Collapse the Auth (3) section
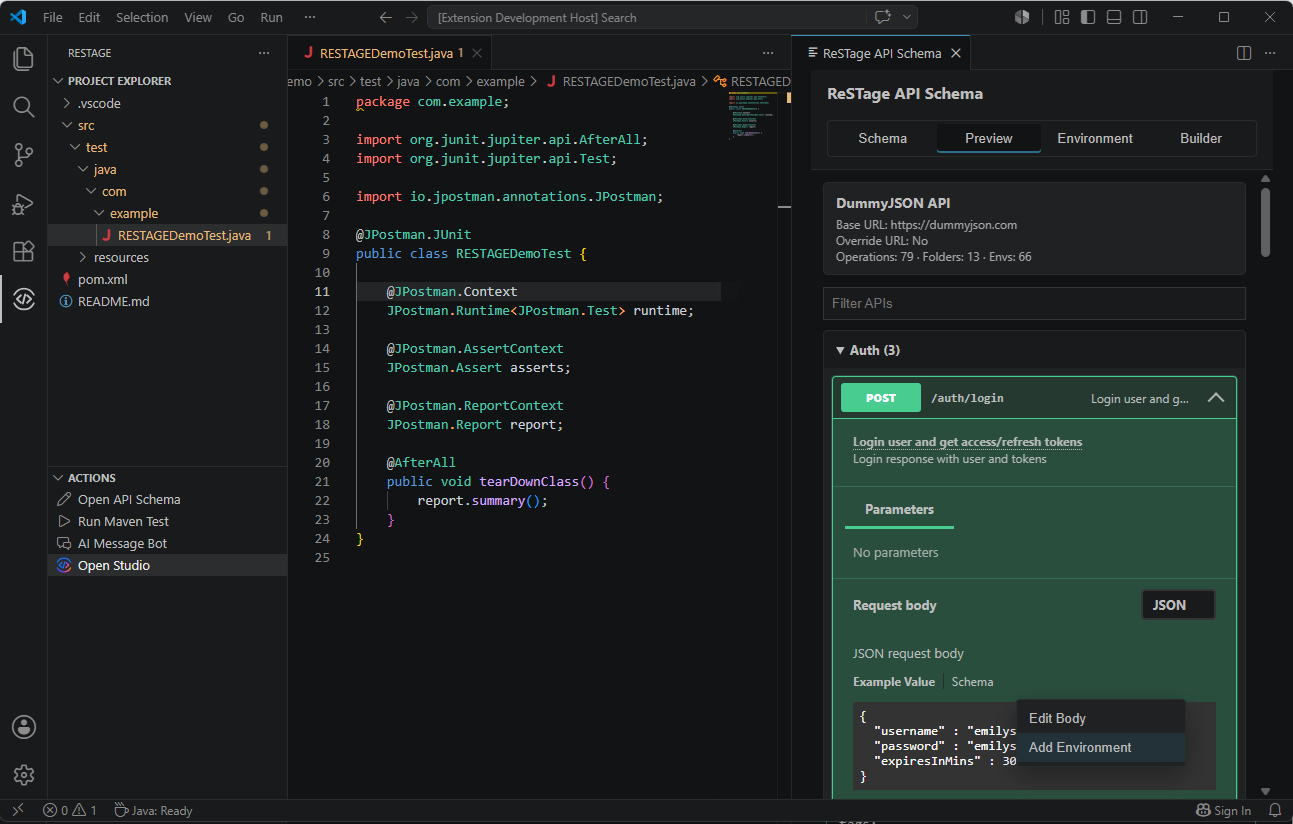The height and width of the screenshot is (824, 1293). pyautogui.click(x=869, y=350)
